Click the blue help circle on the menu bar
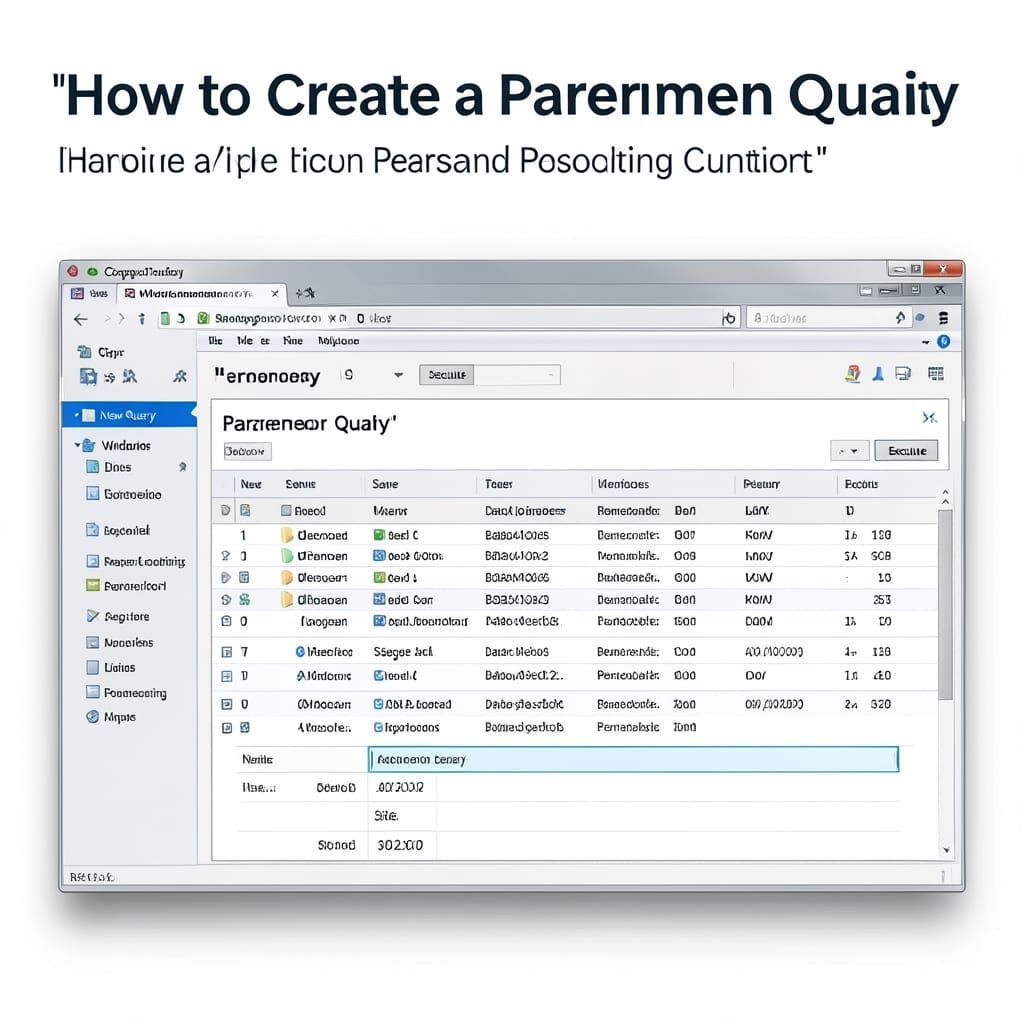1024x1024 pixels. point(944,342)
